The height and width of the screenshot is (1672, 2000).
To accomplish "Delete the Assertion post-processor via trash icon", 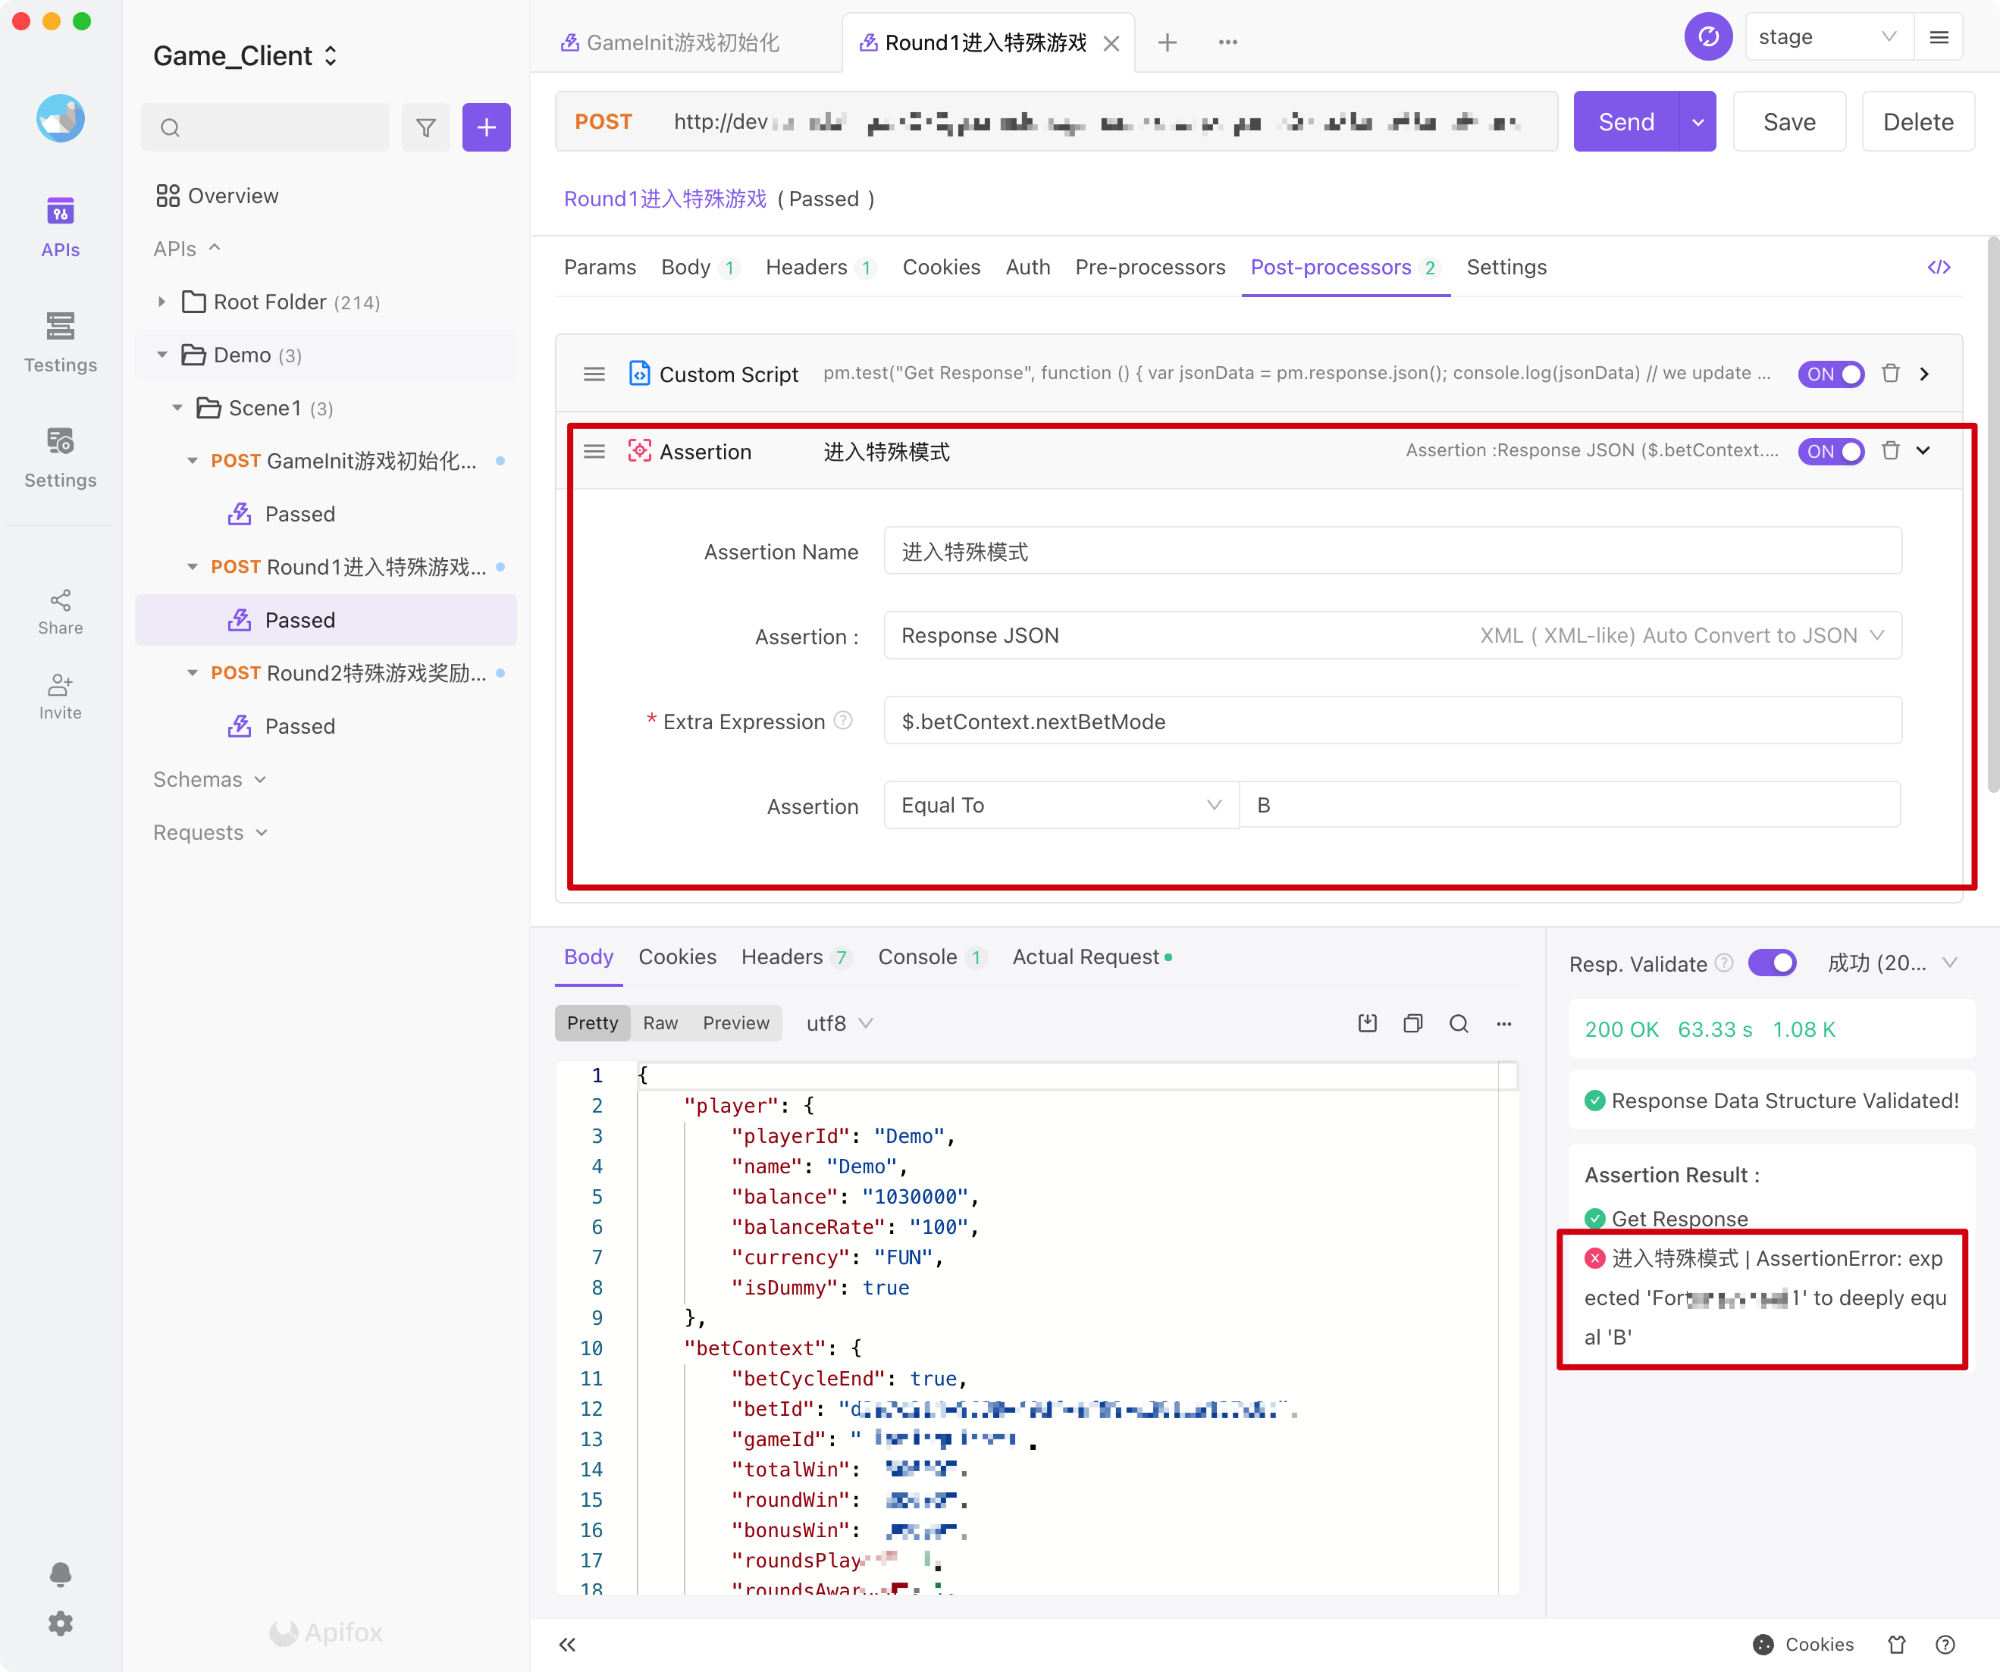I will click(1890, 451).
